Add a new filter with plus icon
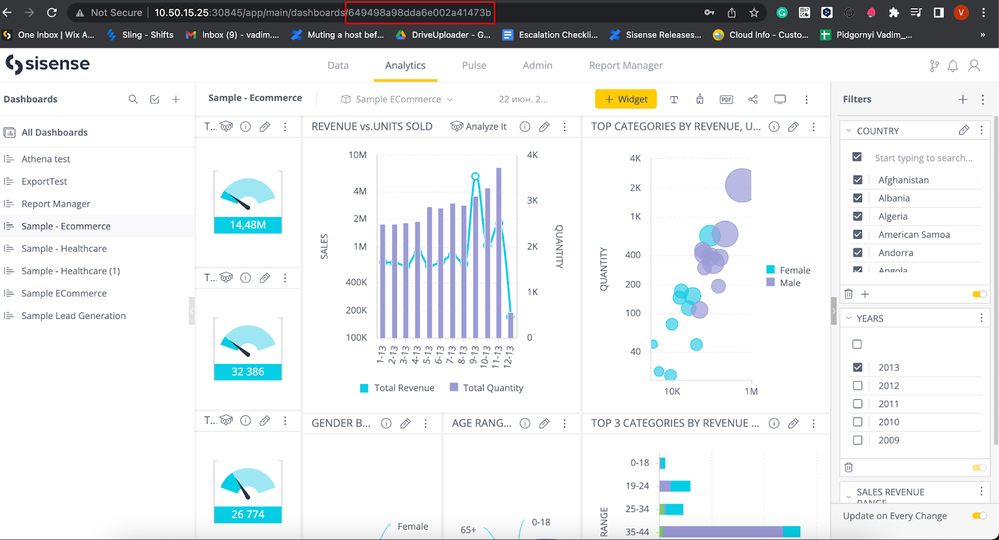The height and width of the screenshot is (540, 999). pyautogui.click(x=963, y=99)
